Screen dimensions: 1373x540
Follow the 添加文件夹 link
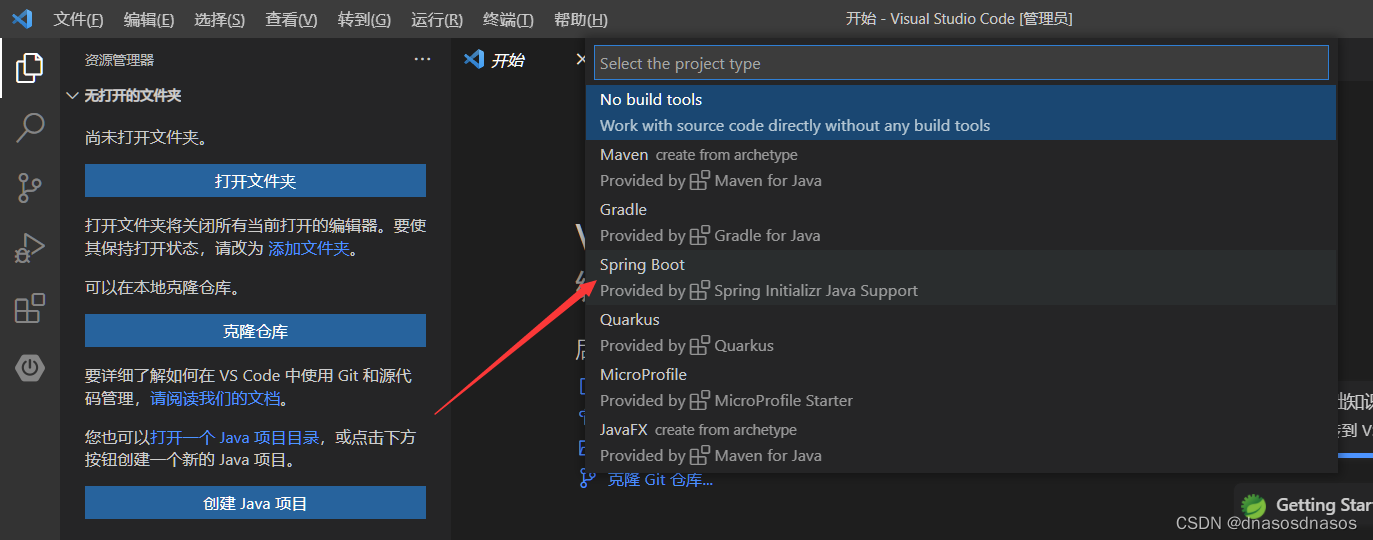(x=309, y=248)
